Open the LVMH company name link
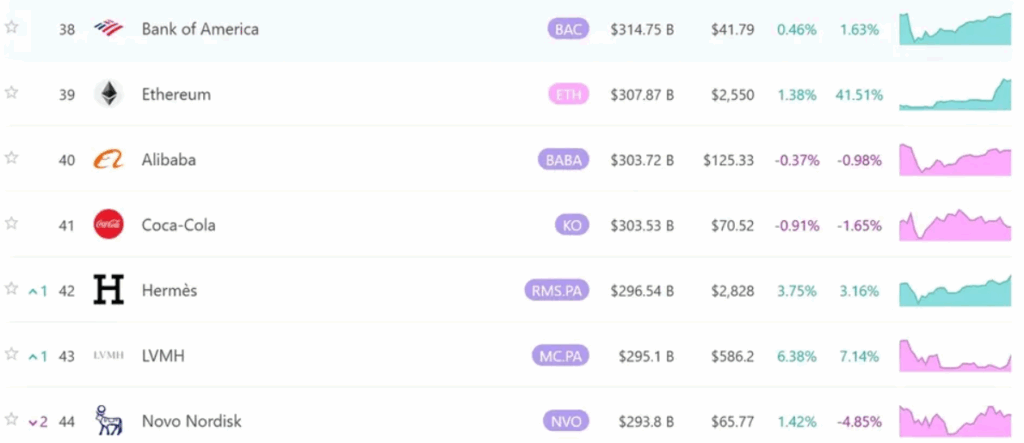 163,356
